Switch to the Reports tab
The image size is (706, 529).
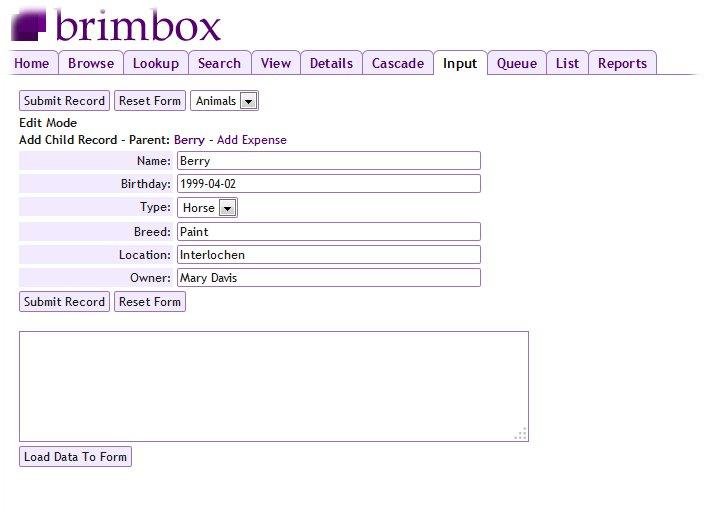[622, 63]
